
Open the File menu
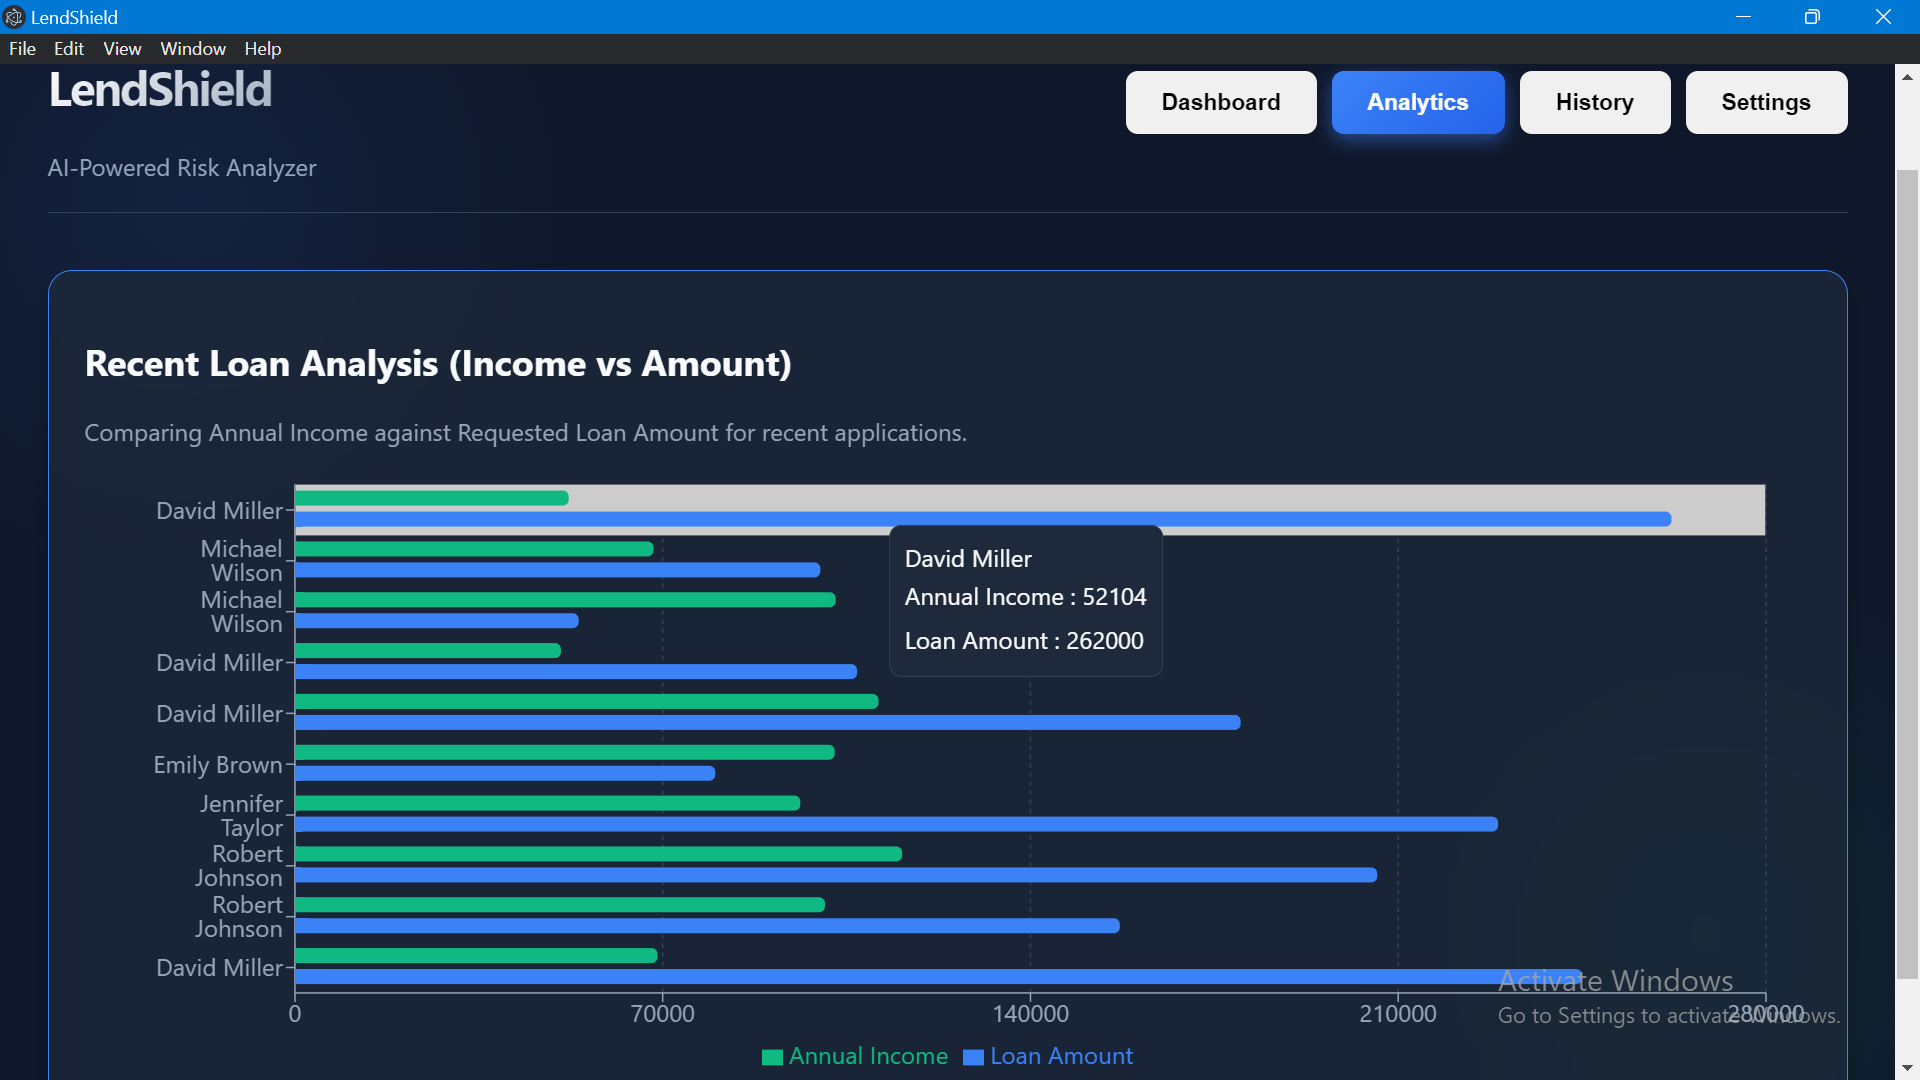(22, 49)
